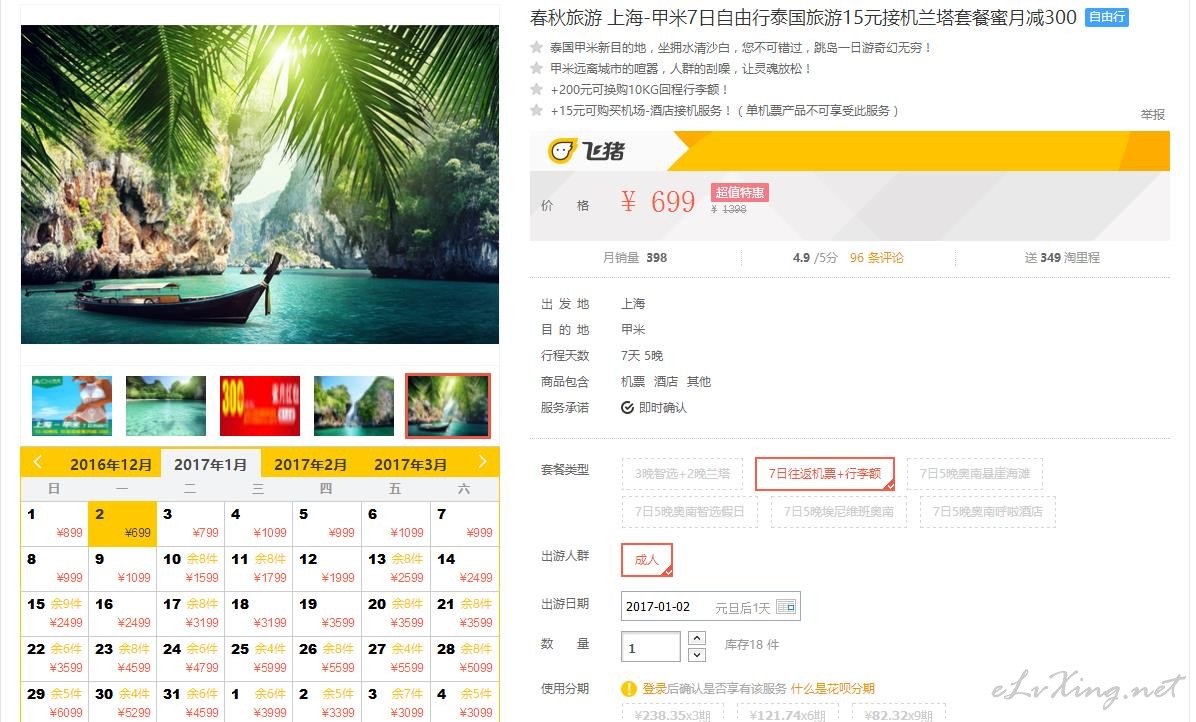Show the previous calendar months

click(x=37, y=462)
